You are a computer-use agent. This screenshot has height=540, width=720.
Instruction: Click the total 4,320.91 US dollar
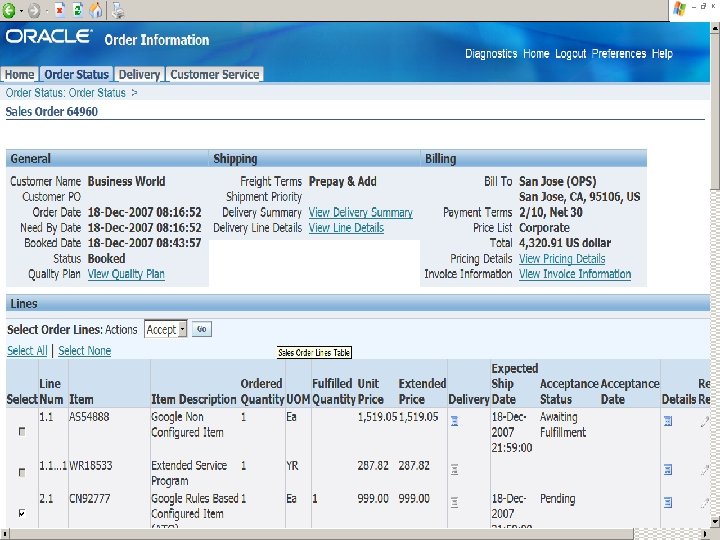click(x=565, y=243)
